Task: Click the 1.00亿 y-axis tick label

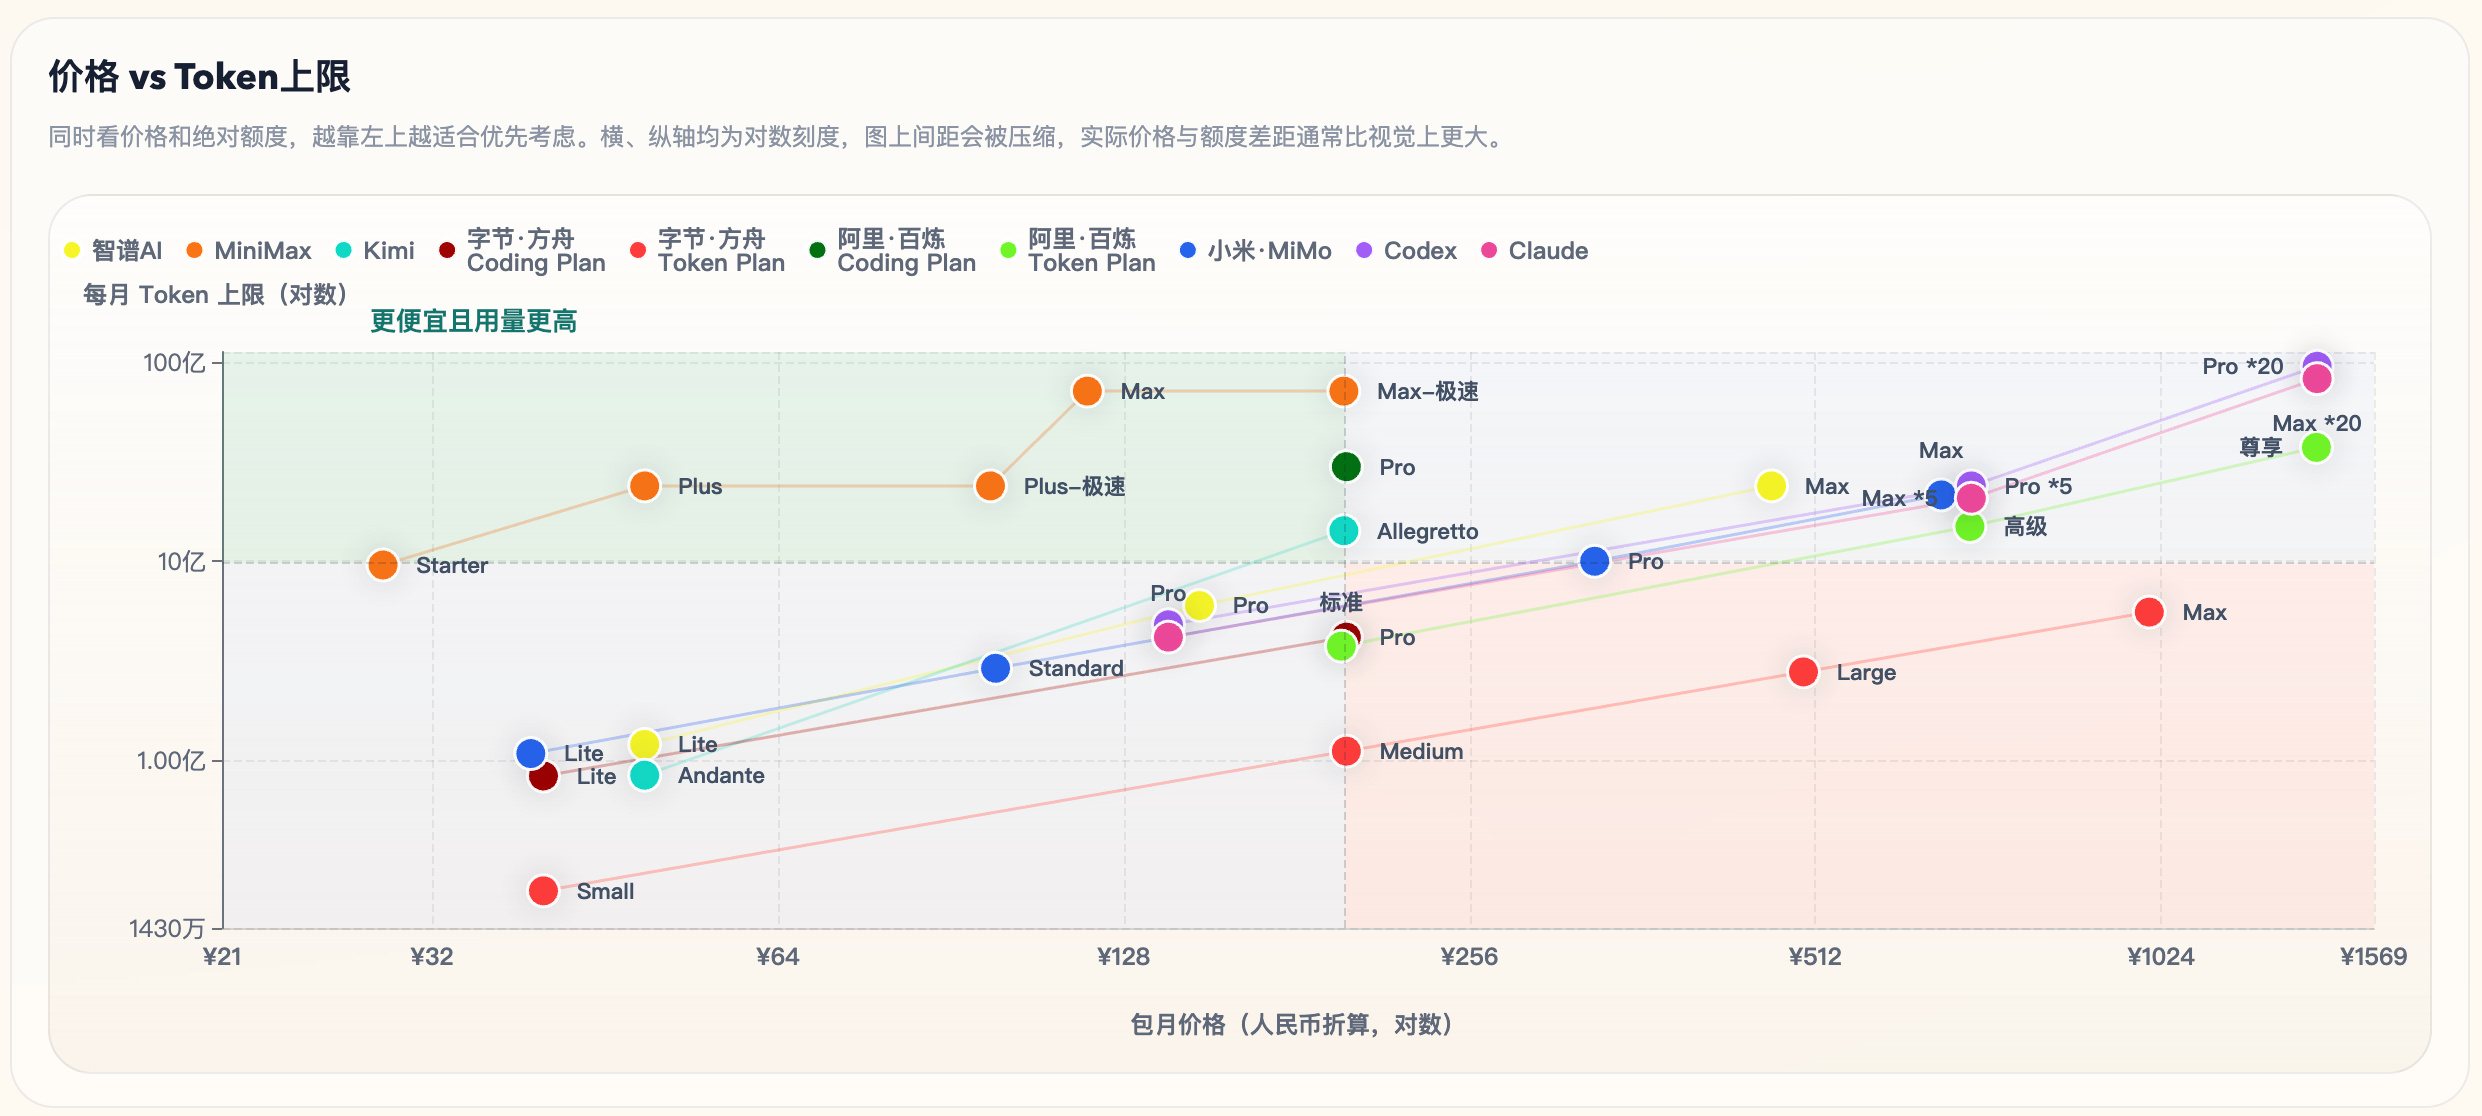Action: [x=171, y=761]
